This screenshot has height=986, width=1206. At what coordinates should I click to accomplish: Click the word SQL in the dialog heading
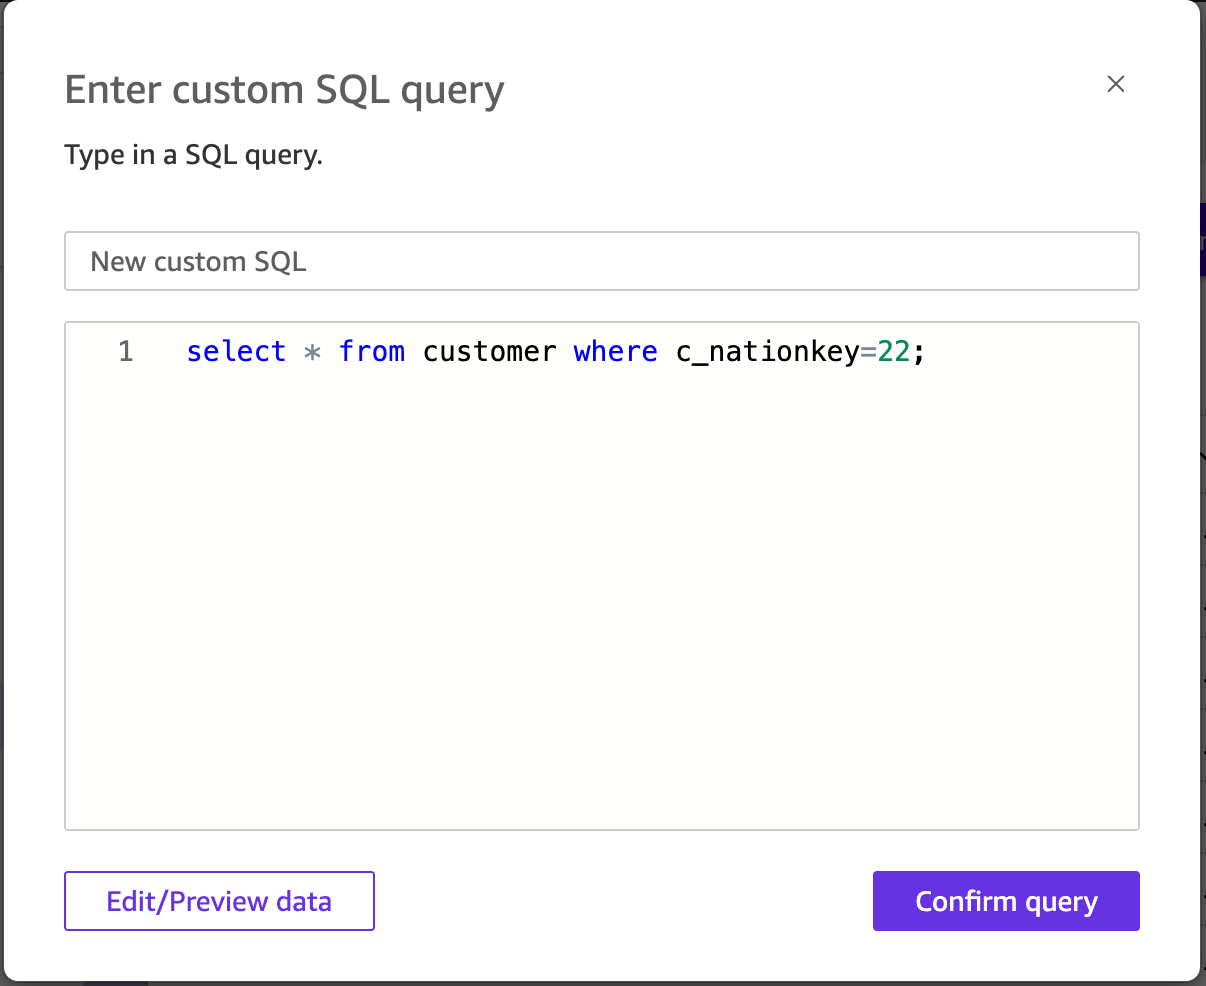pyautogui.click(x=353, y=90)
